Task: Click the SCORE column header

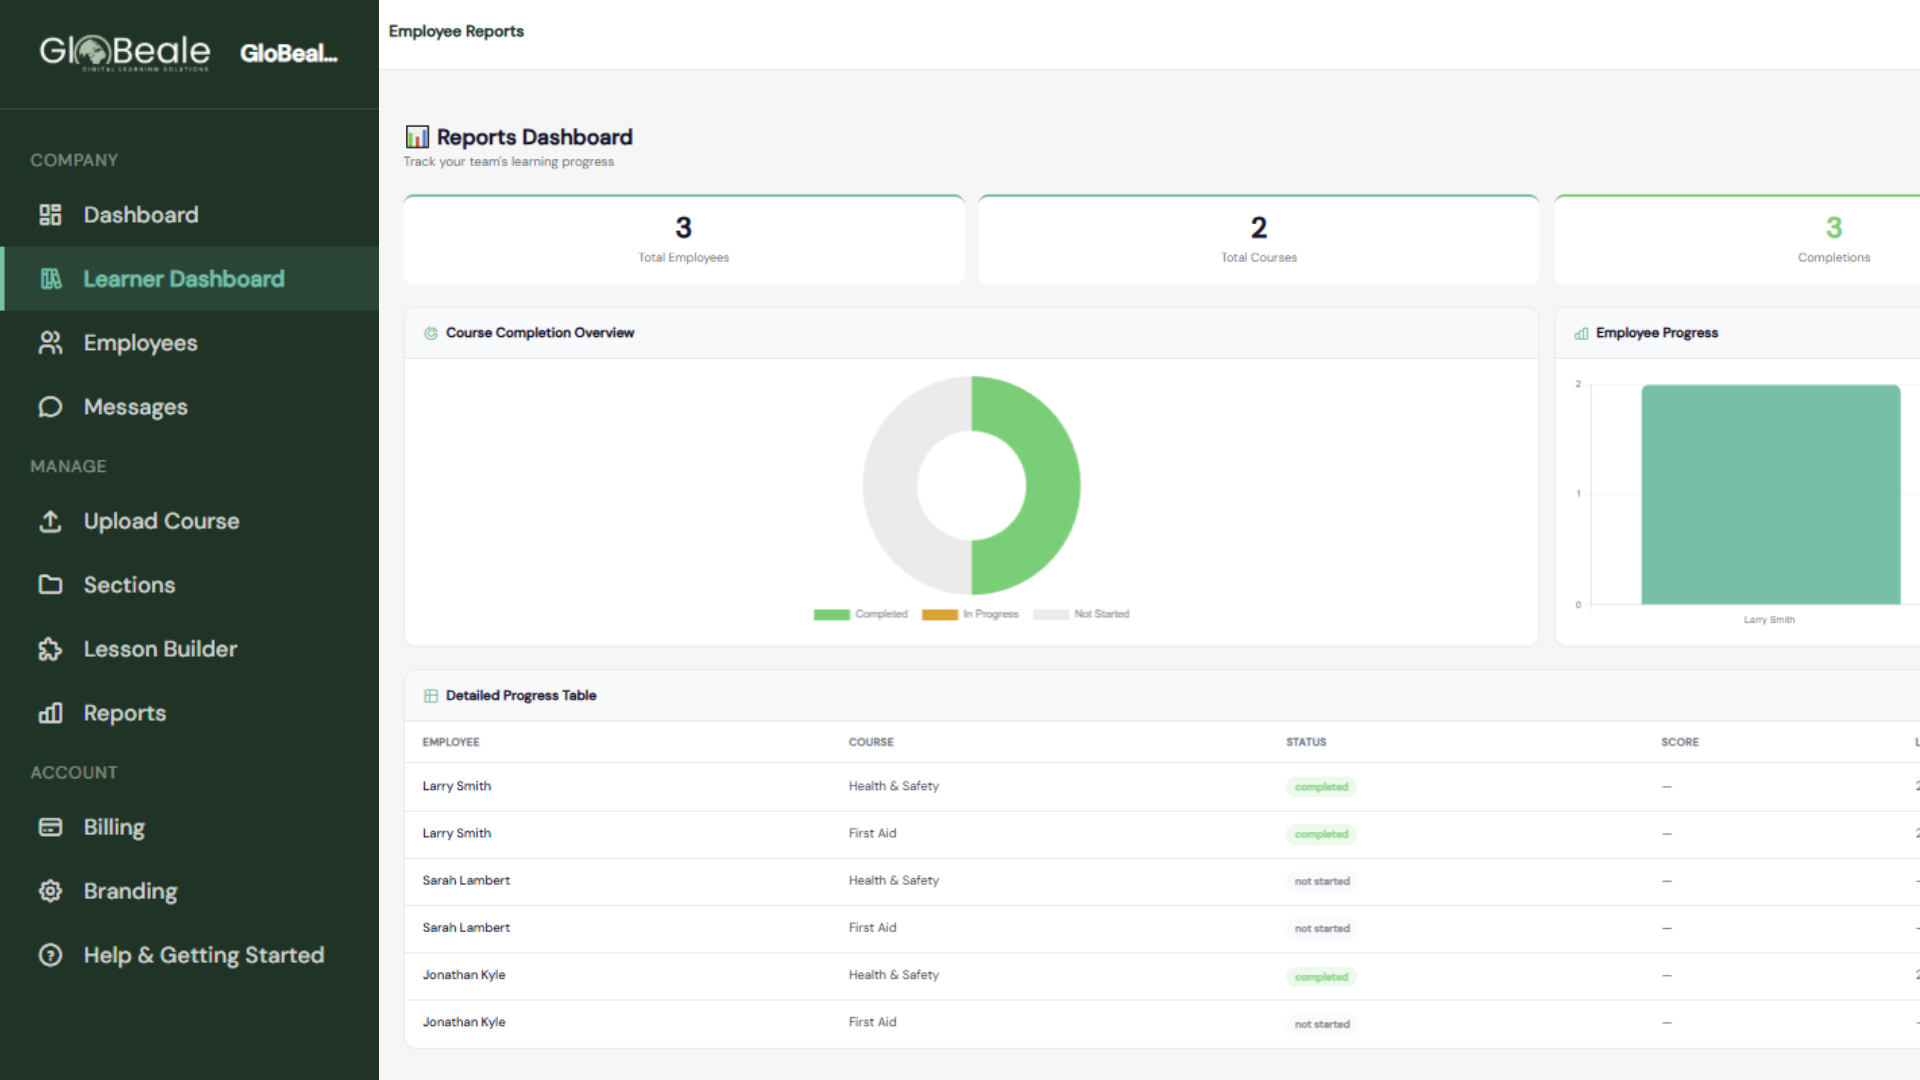Action: (1680, 742)
